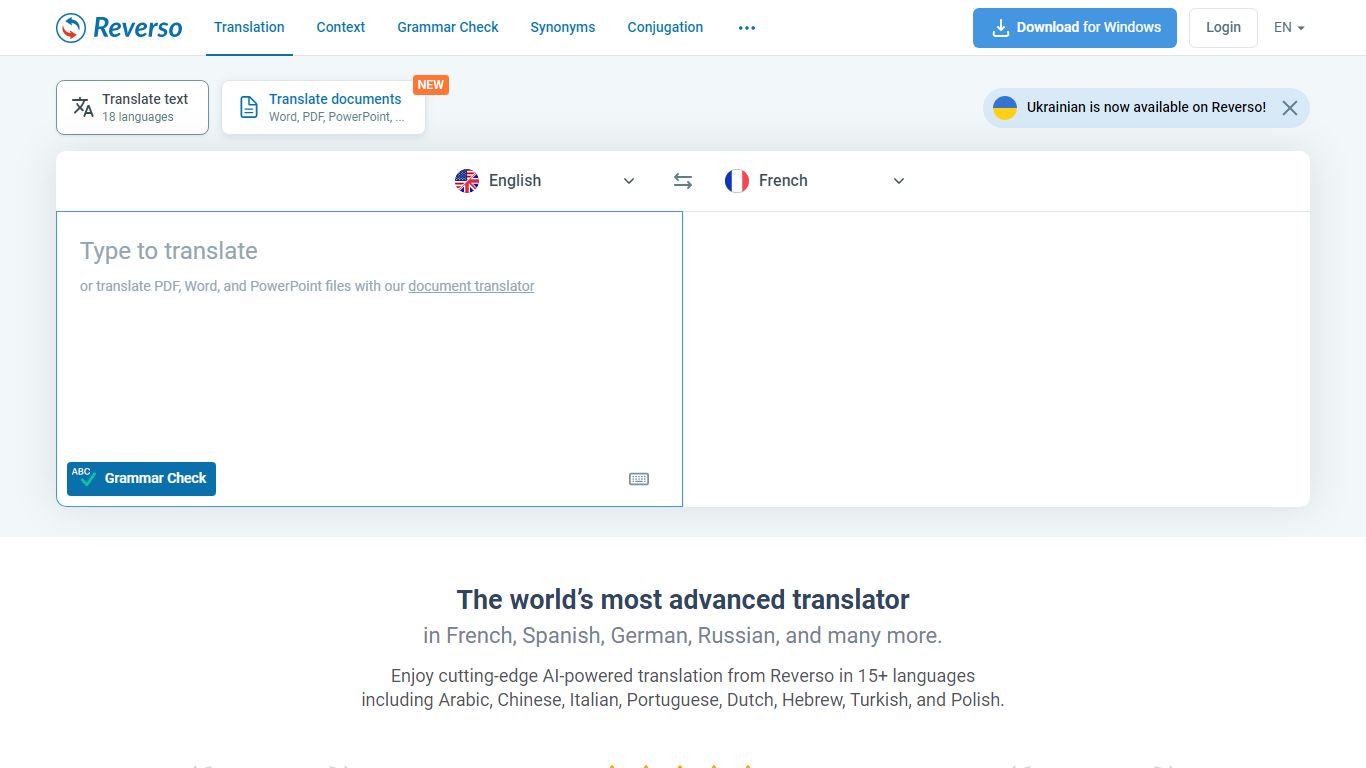Click the Login button
The width and height of the screenshot is (1366, 768).
click(x=1223, y=28)
